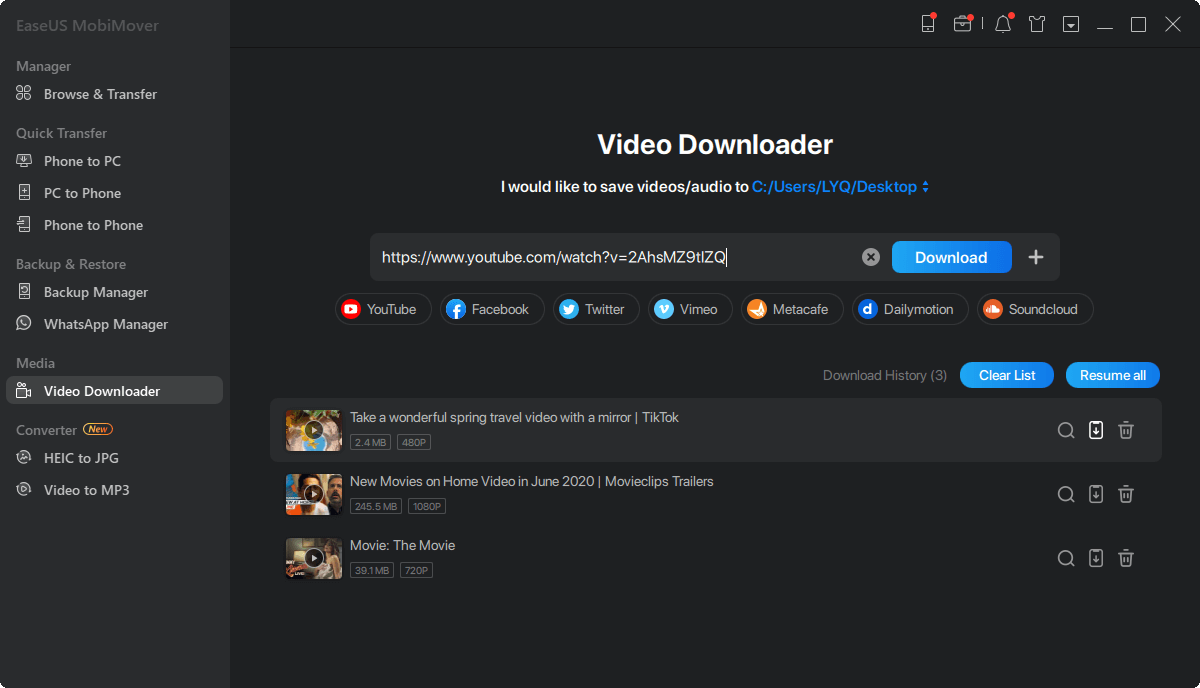Click the 720P quality tag
The height and width of the screenshot is (688, 1200).
(416, 570)
